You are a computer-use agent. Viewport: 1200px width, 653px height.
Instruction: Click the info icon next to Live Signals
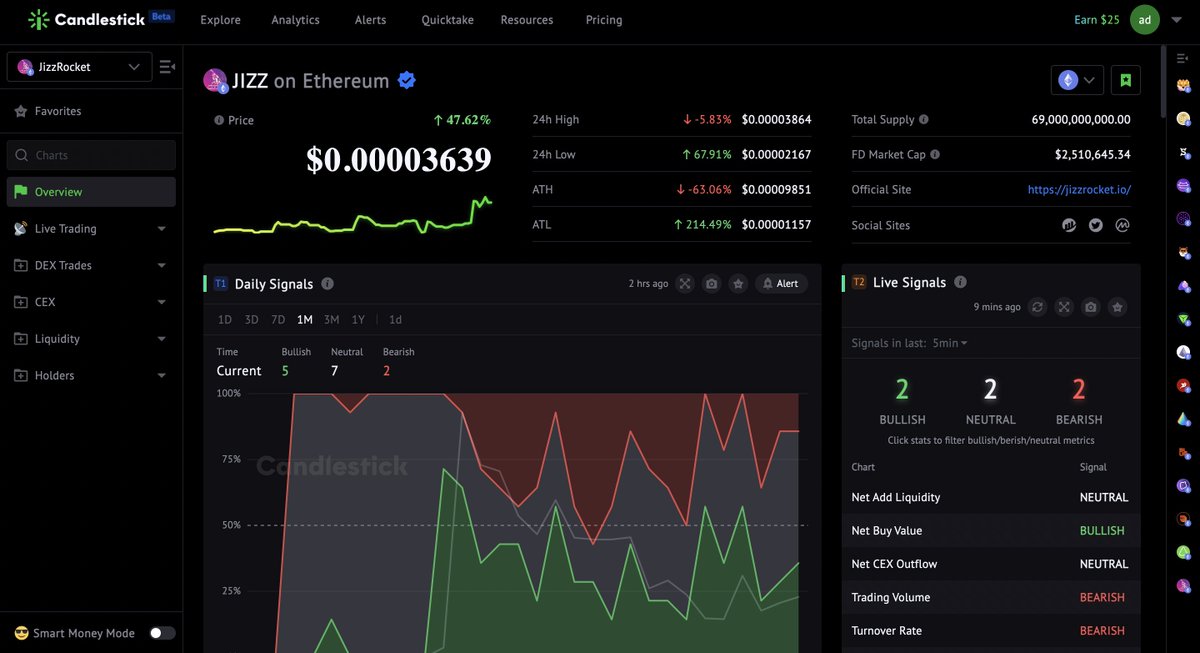tap(961, 282)
